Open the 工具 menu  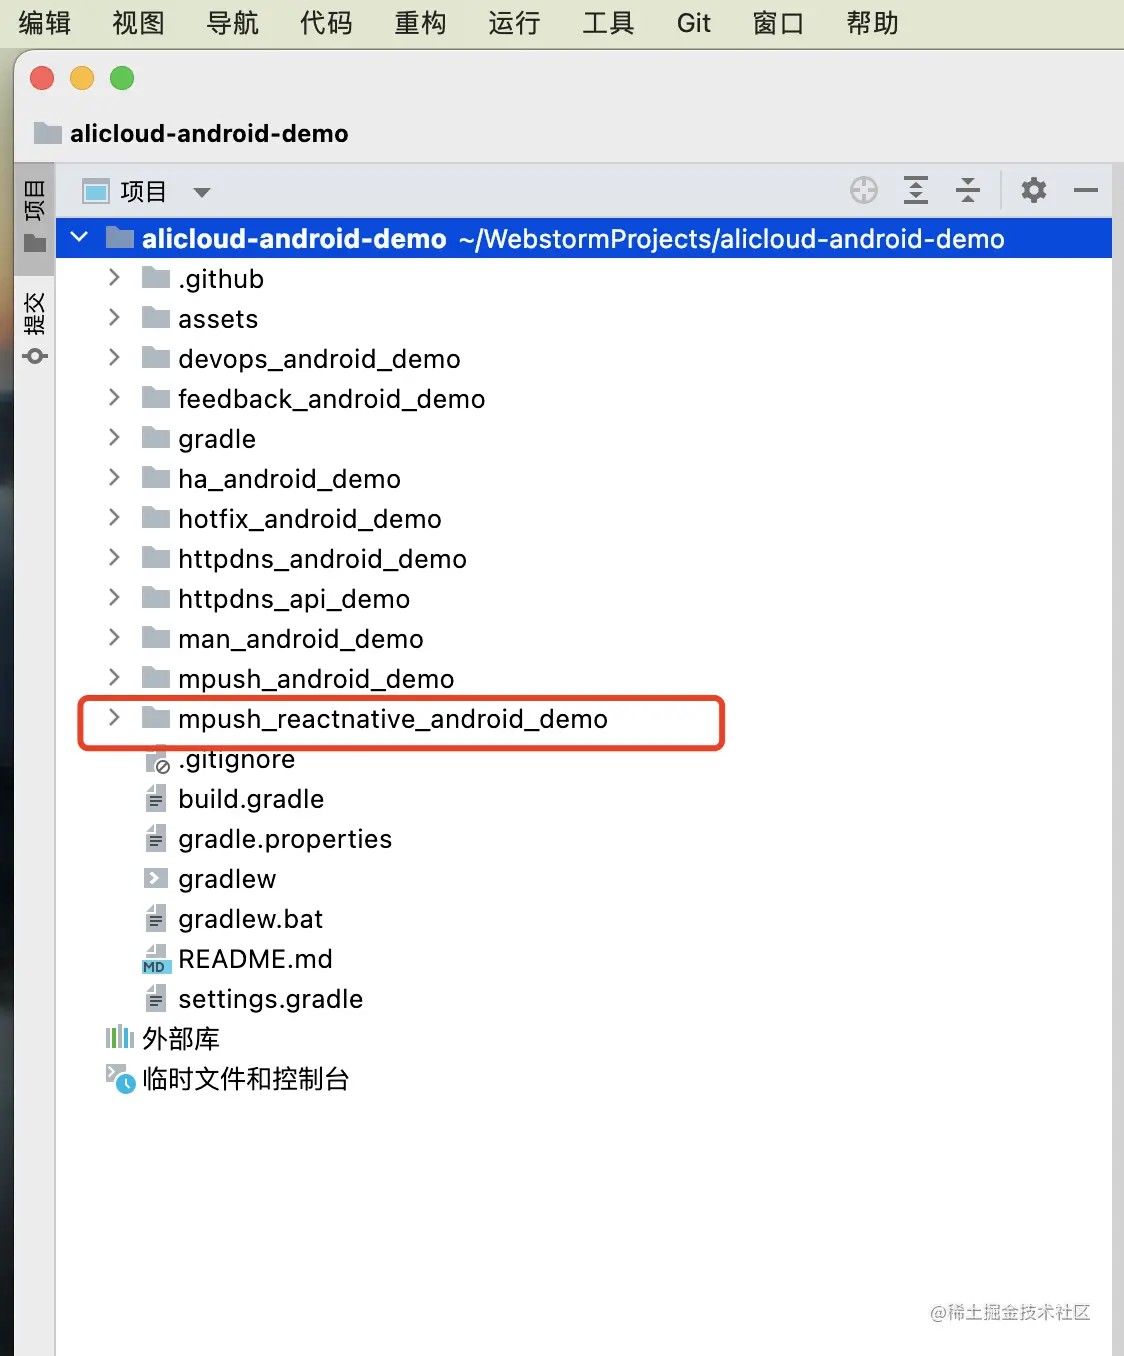point(608,23)
